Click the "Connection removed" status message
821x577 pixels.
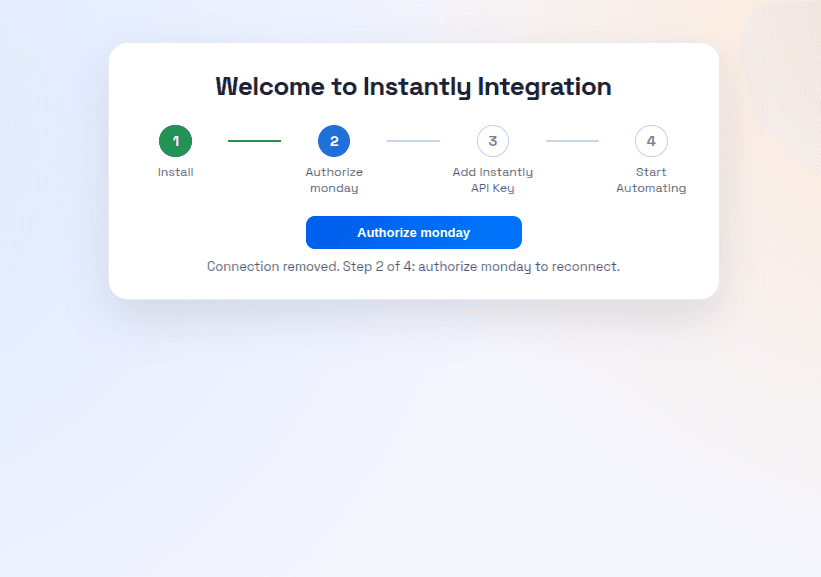[x=413, y=267]
